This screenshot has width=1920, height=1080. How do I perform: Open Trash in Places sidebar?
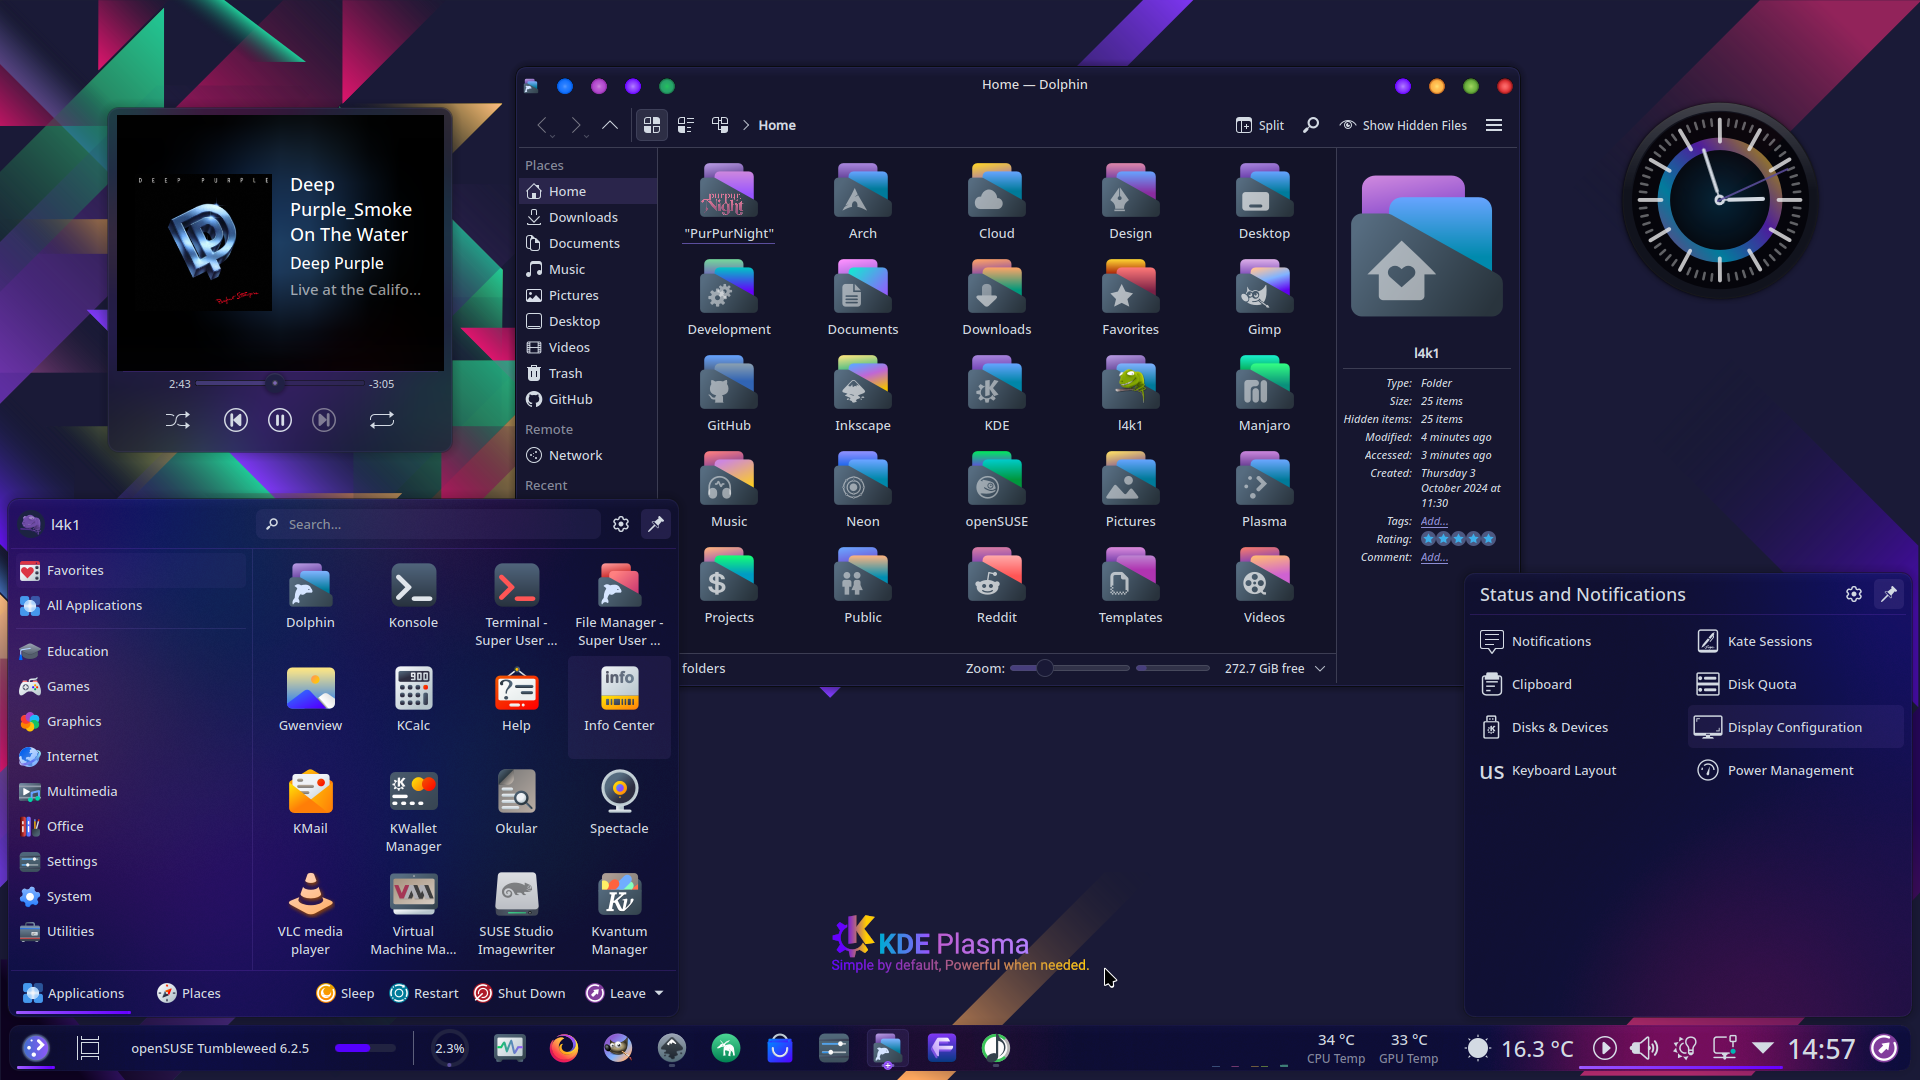[588, 373]
